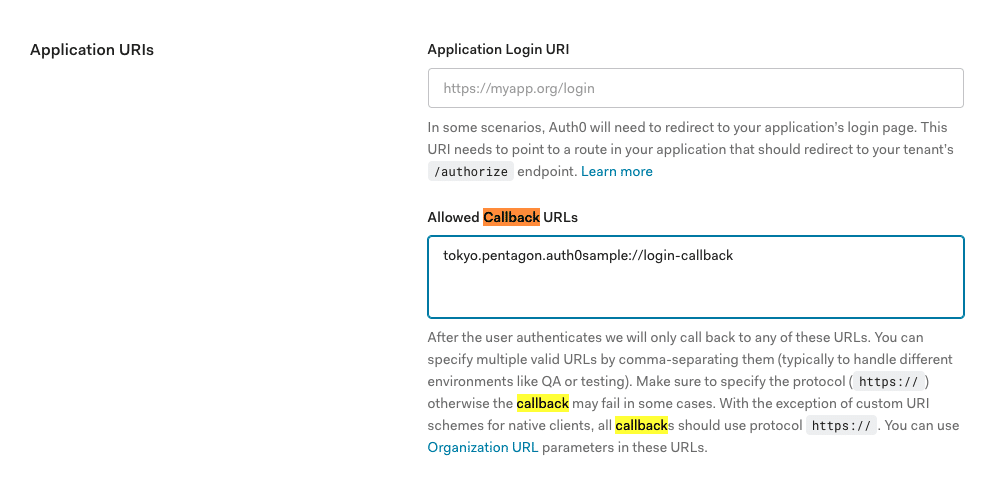Click 'Allowed' in the Allowed Callback URLs label
Image resolution: width=996 pixels, height=480 pixels.
pyautogui.click(x=453, y=217)
